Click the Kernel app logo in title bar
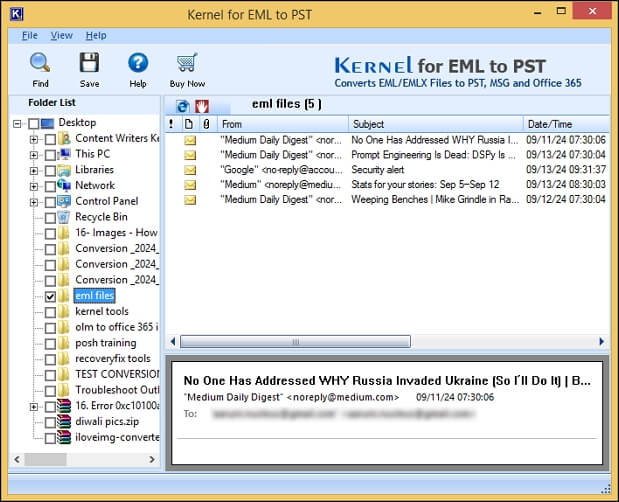This screenshot has height=502, width=619. point(17,14)
